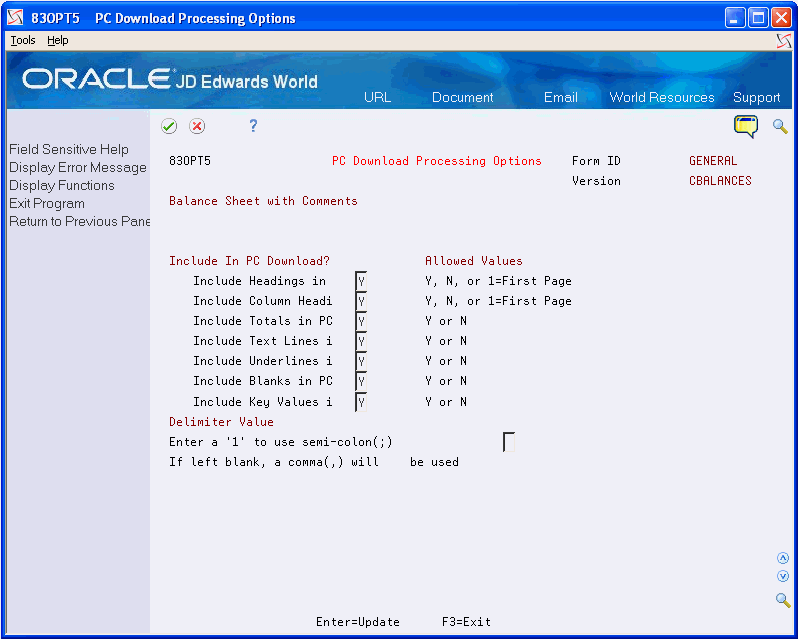Image resolution: width=798 pixels, height=639 pixels.
Task: Click the page down arrow icon
Action: [783, 576]
